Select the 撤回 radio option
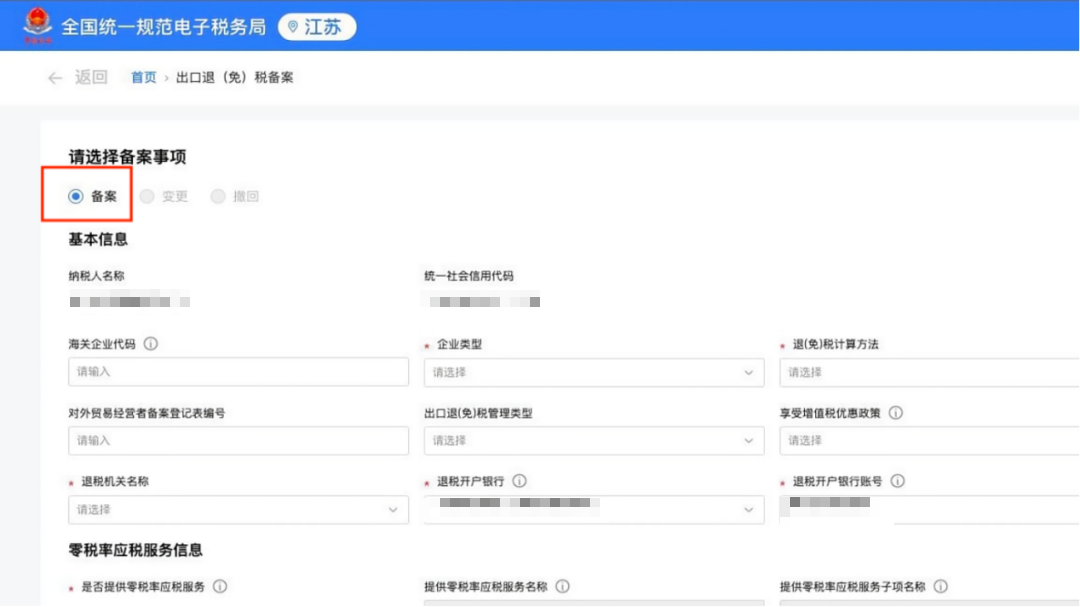 coord(218,197)
